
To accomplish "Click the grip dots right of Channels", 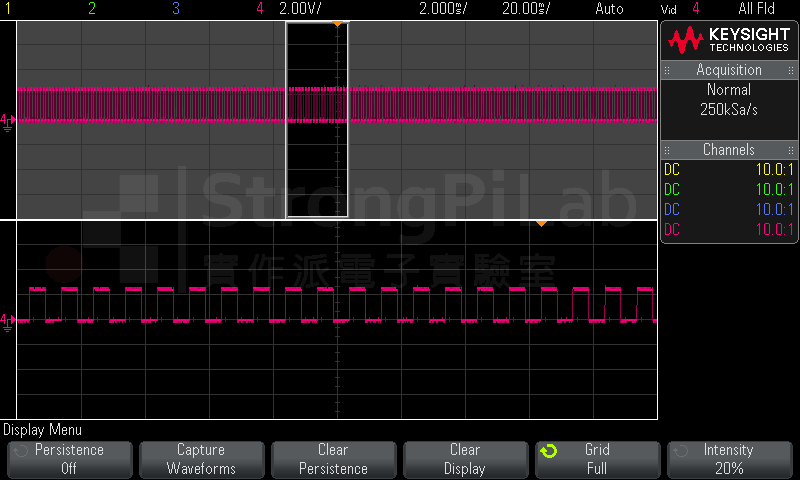I will point(791,150).
